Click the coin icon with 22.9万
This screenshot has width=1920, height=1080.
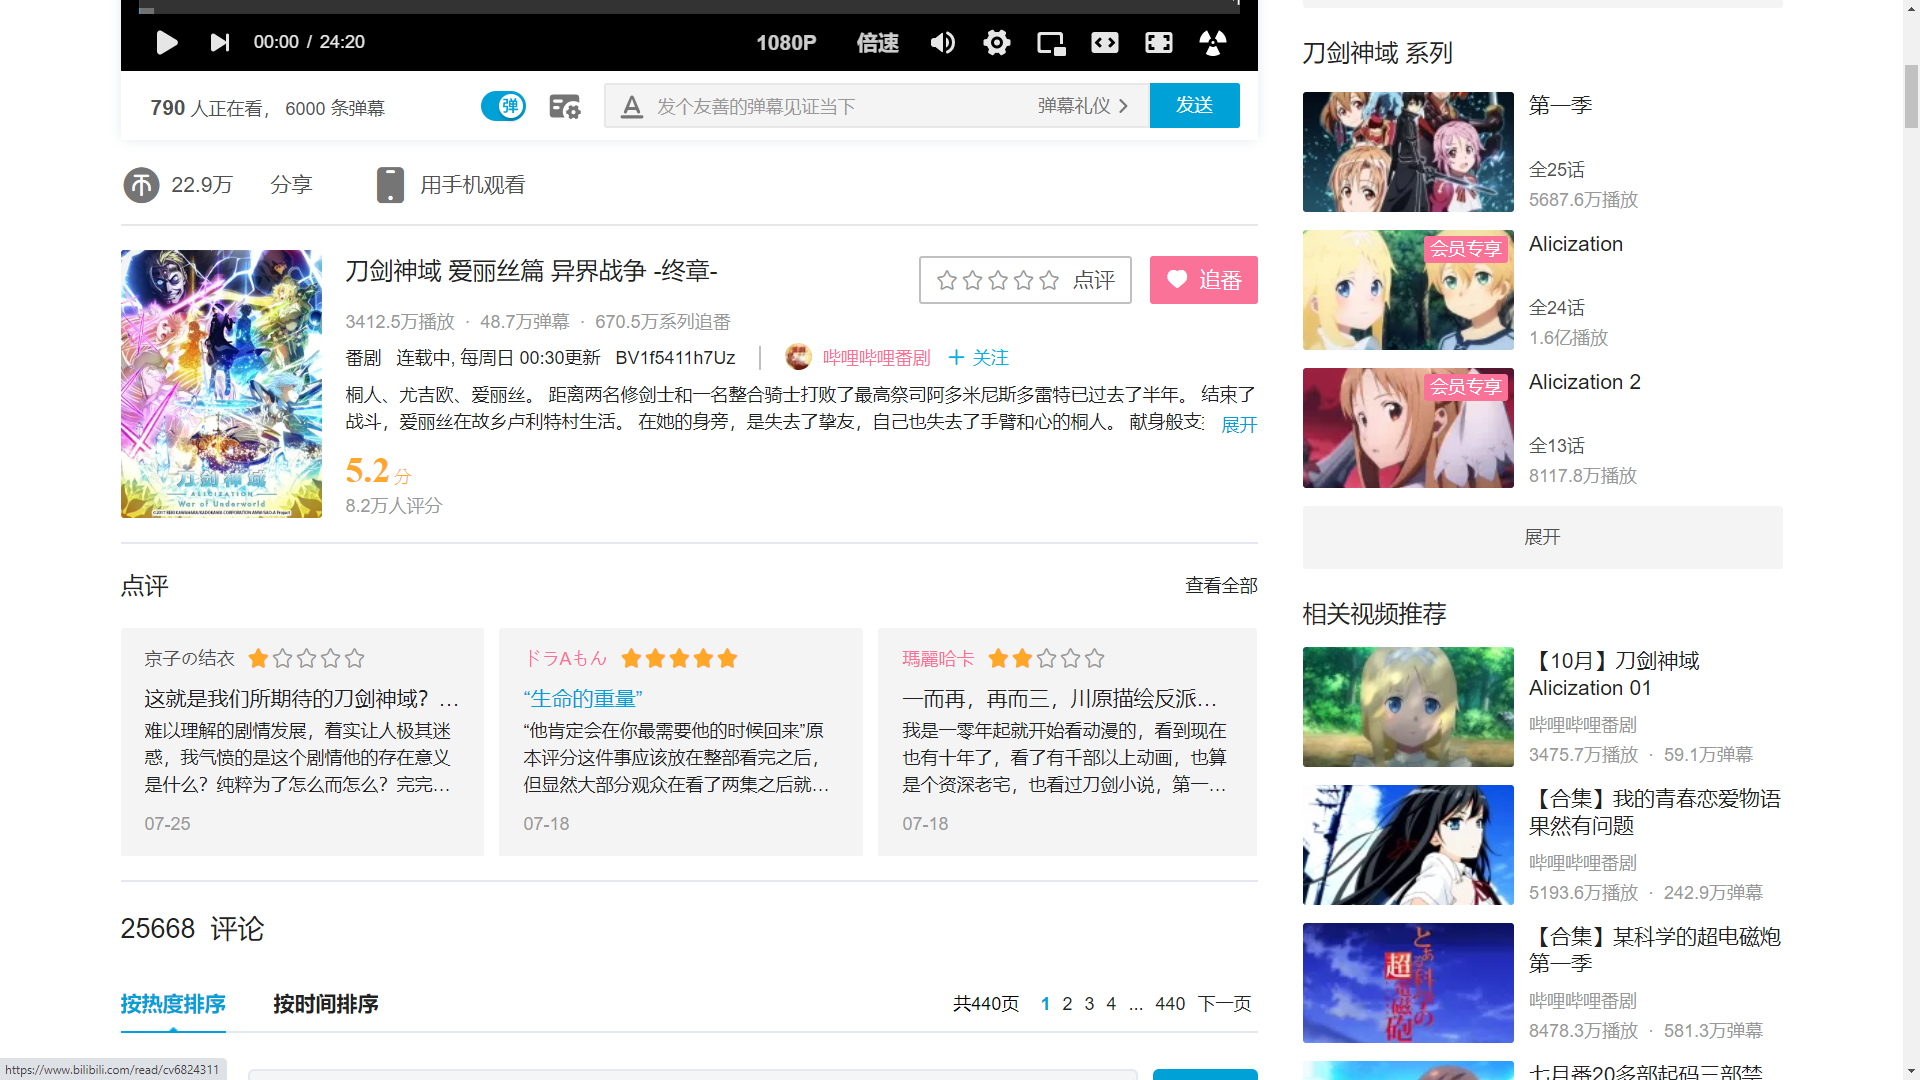tap(141, 185)
